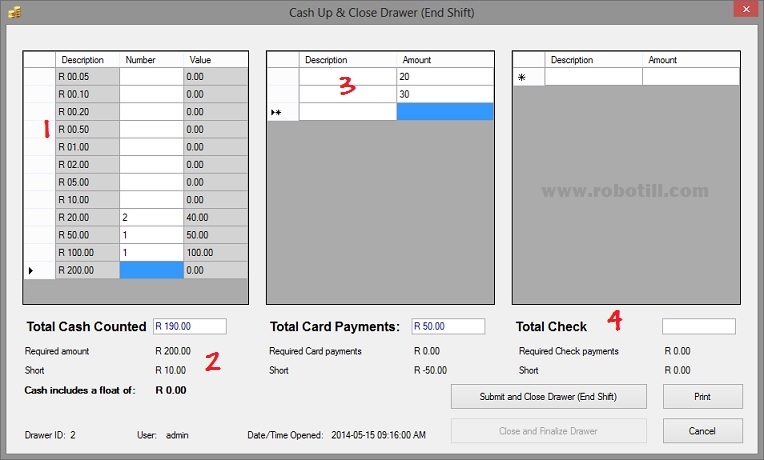Select the Number cell for R 100.00
Image resolution: width=764 pixels, height=460 pixels.
pyautogui.click(x=151, y=252)
